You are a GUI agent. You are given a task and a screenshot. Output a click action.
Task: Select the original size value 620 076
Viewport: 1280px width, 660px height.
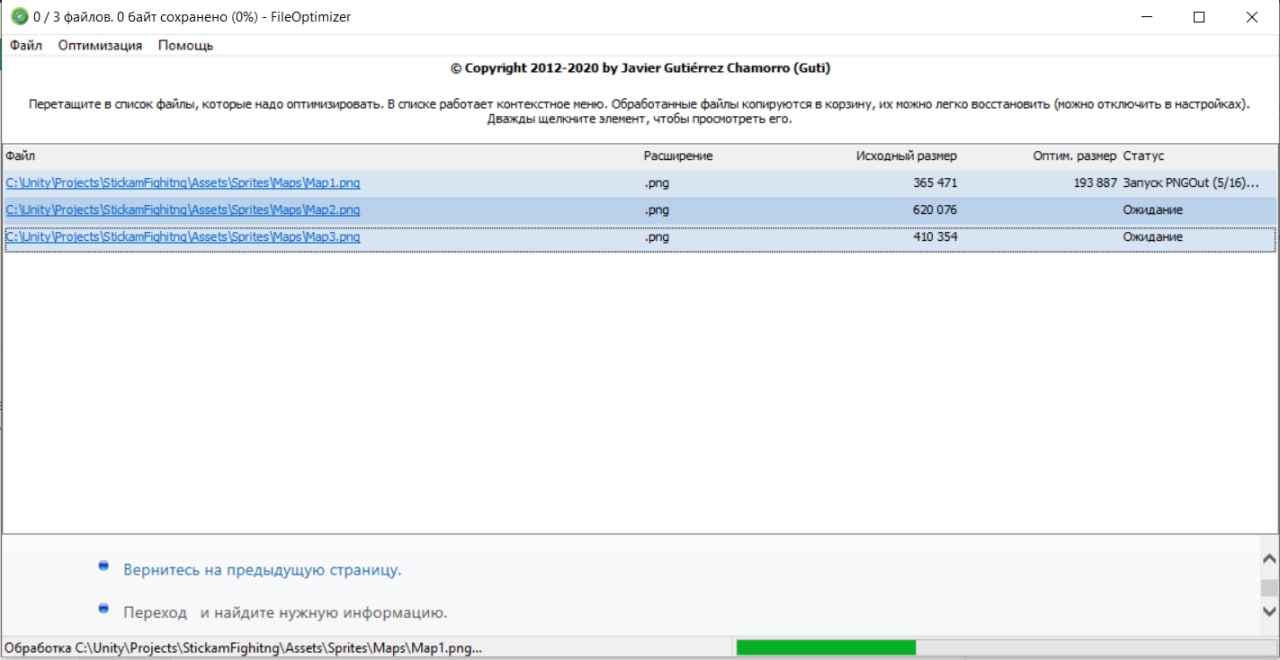(935, 210)
